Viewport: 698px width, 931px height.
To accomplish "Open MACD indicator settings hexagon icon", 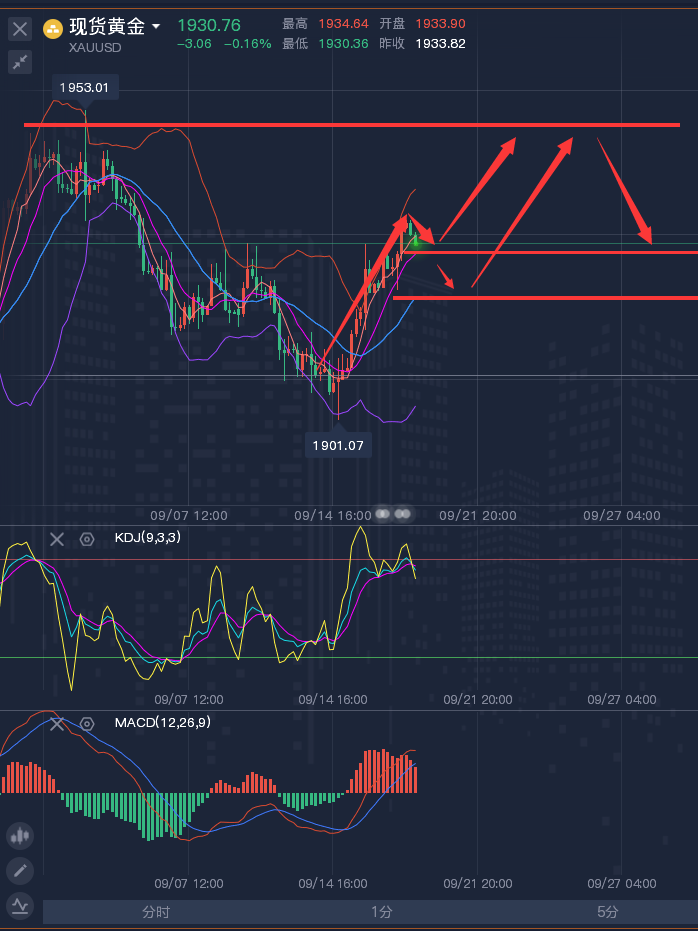I will click(x=87, y=724).
